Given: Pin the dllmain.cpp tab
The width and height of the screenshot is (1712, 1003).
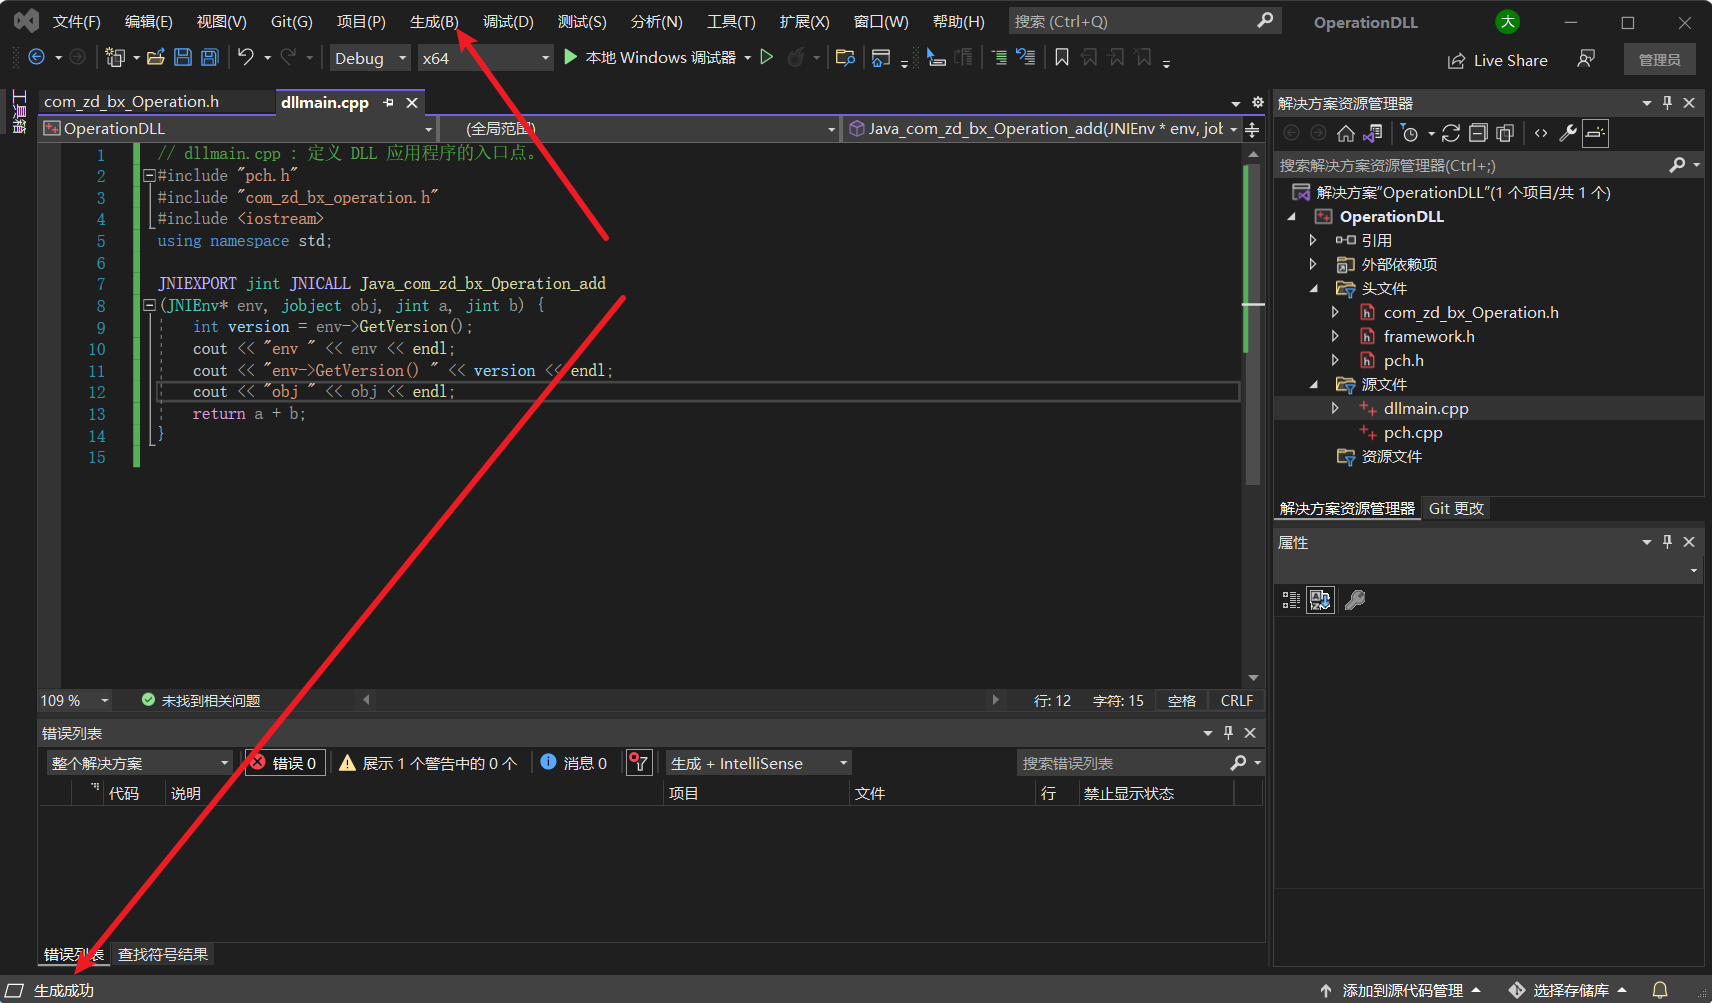Looking at the screenshot, I should click(388, 102).
